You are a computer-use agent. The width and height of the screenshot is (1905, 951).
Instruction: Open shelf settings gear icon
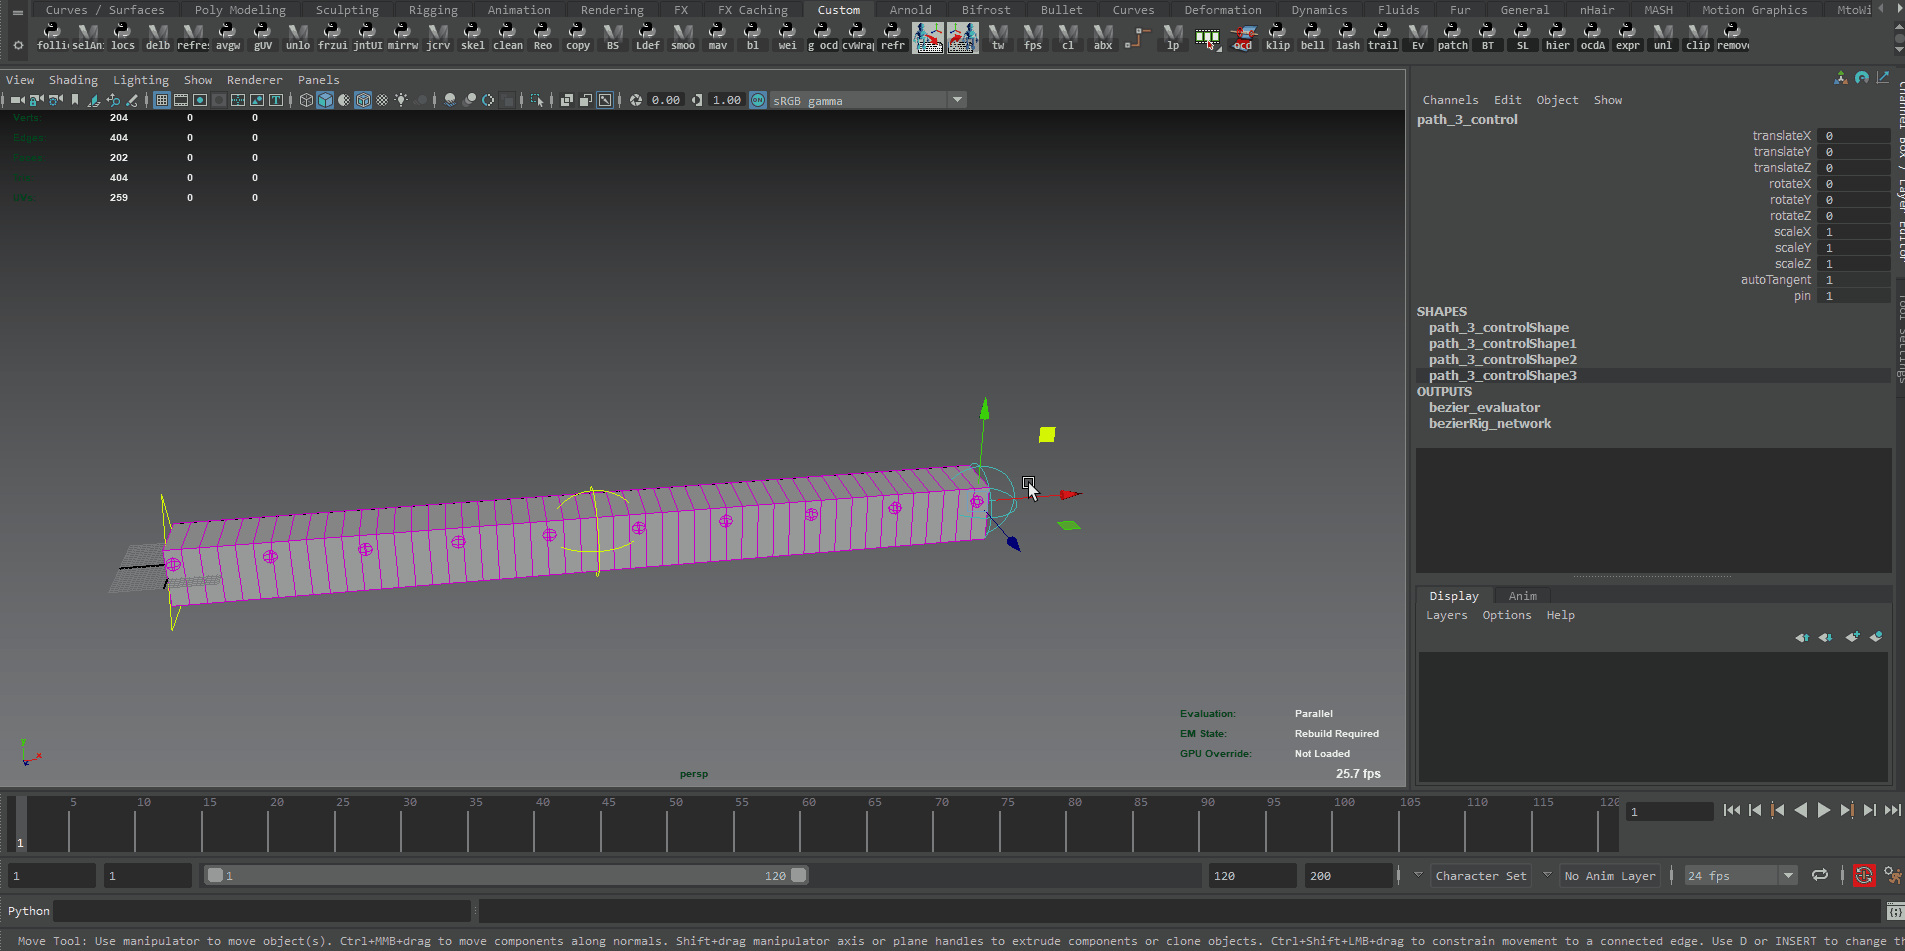[x=18, y=45]
